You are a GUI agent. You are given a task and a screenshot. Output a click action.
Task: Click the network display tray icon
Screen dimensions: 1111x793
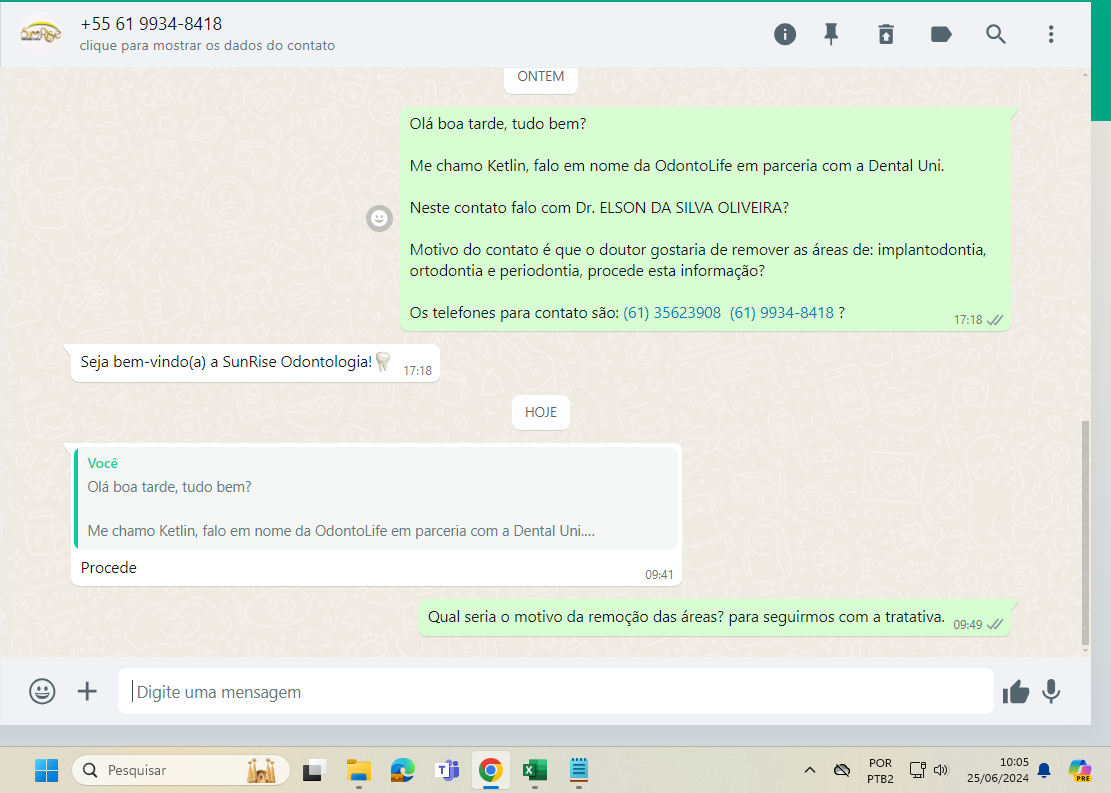click(918, 770)
